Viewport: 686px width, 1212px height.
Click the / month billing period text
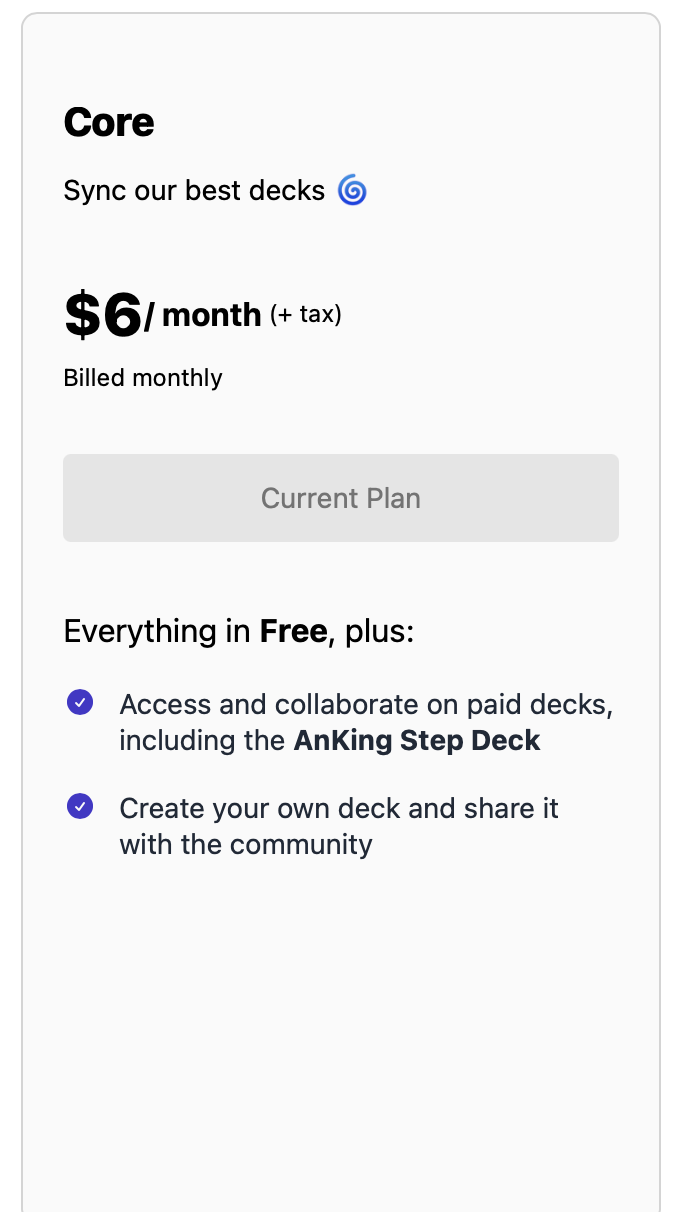coord(203,315)
